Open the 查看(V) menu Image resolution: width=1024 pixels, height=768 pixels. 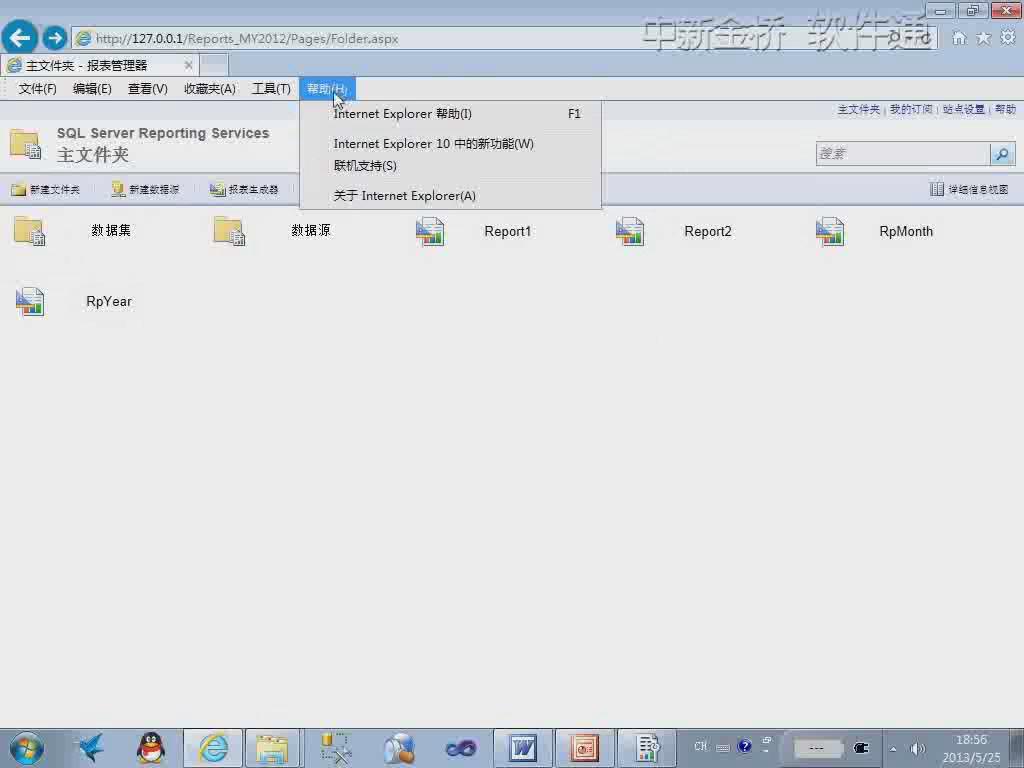148,89
